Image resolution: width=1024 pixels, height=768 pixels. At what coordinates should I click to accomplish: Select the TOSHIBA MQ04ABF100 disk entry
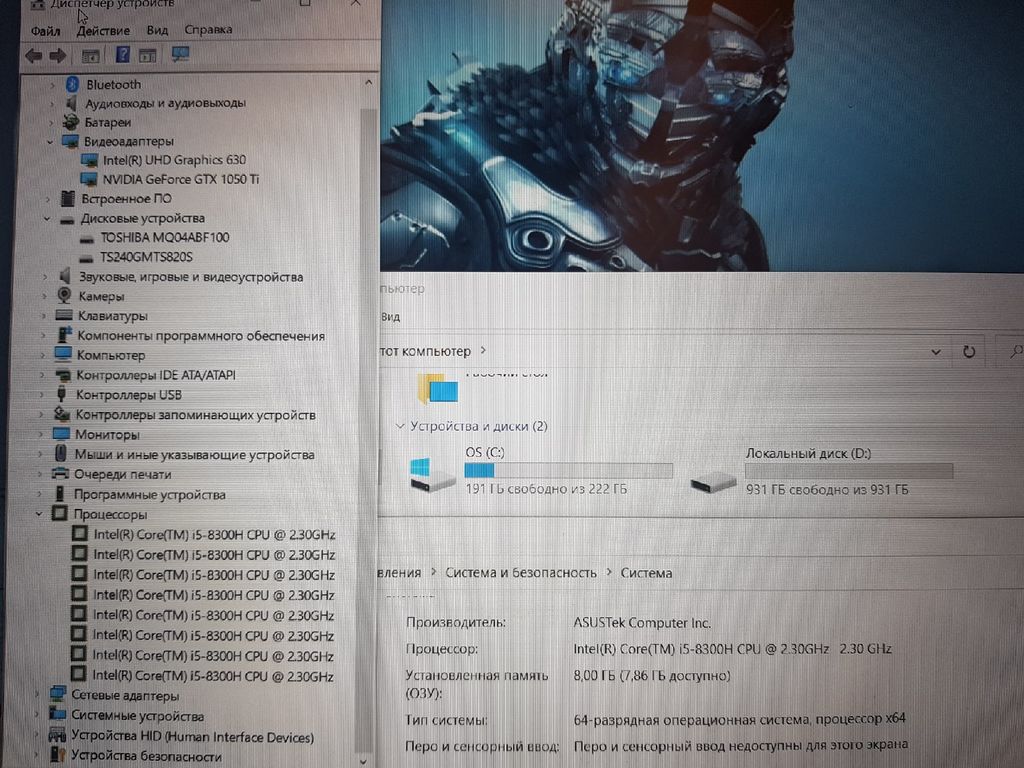click(164, 238)
